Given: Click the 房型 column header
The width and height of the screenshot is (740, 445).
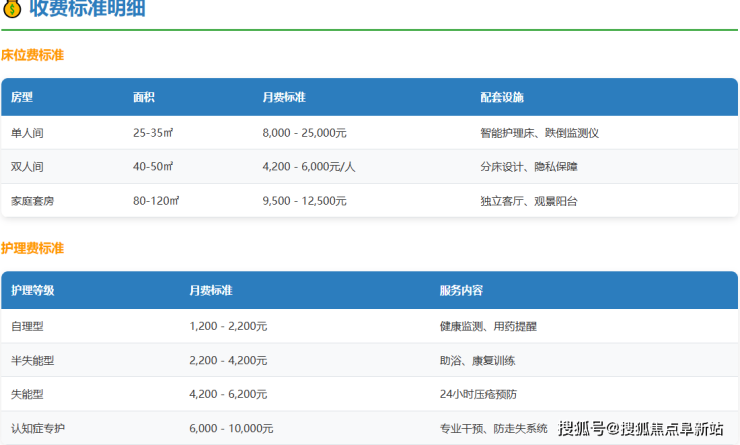Looking at the screenshot, I should coord(22,97).
